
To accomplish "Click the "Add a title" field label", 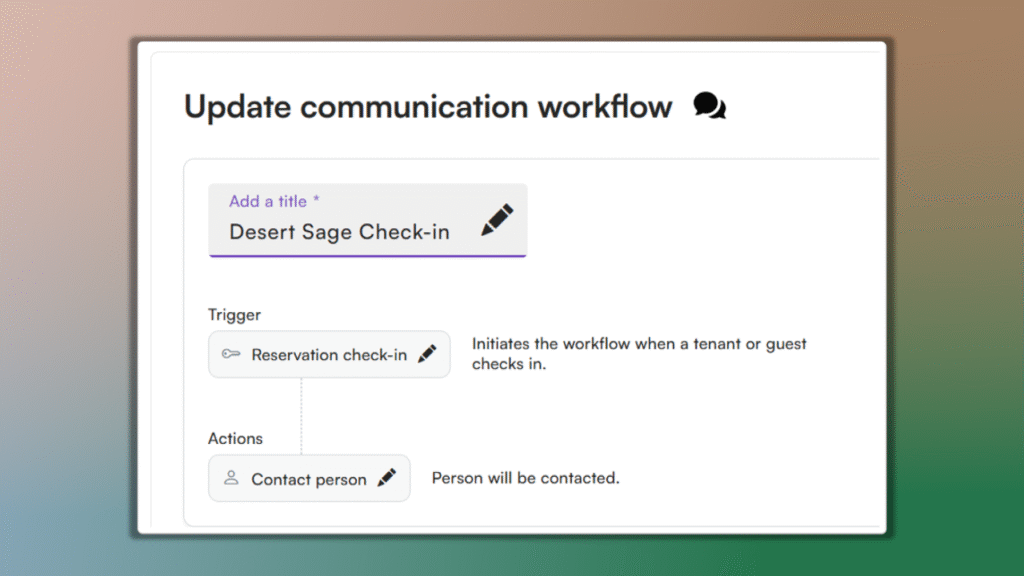I will [x=267, y=201].
